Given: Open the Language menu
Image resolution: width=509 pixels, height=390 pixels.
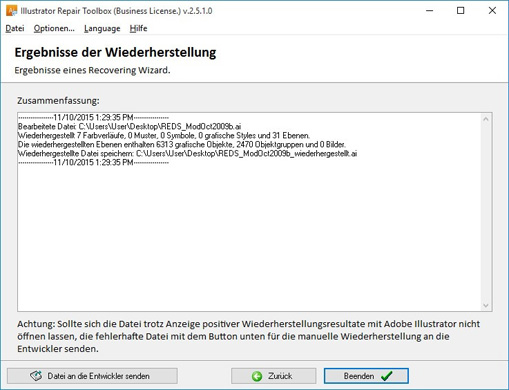Looking at the screenshot, I should (x=102, y=29).
